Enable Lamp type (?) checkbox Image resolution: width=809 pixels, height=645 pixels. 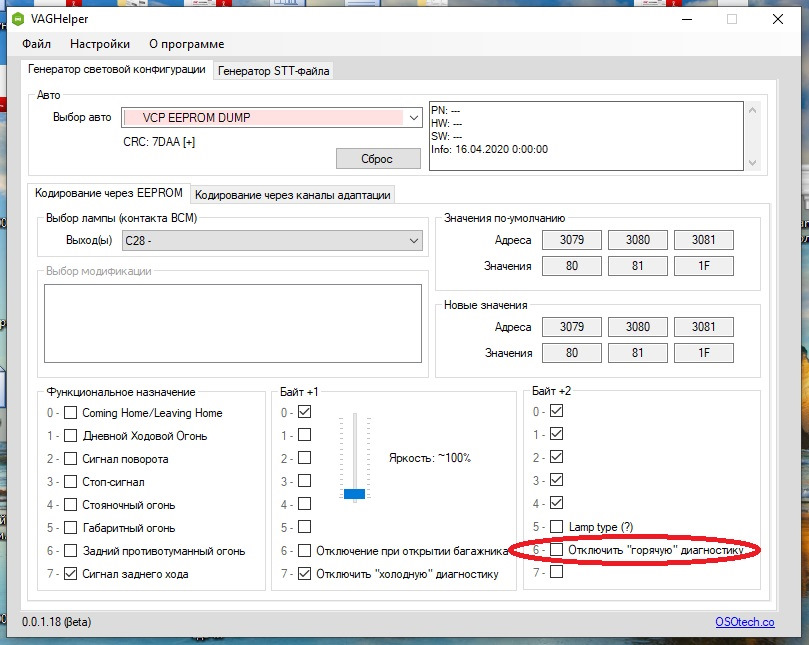click(x=556, y=526)
